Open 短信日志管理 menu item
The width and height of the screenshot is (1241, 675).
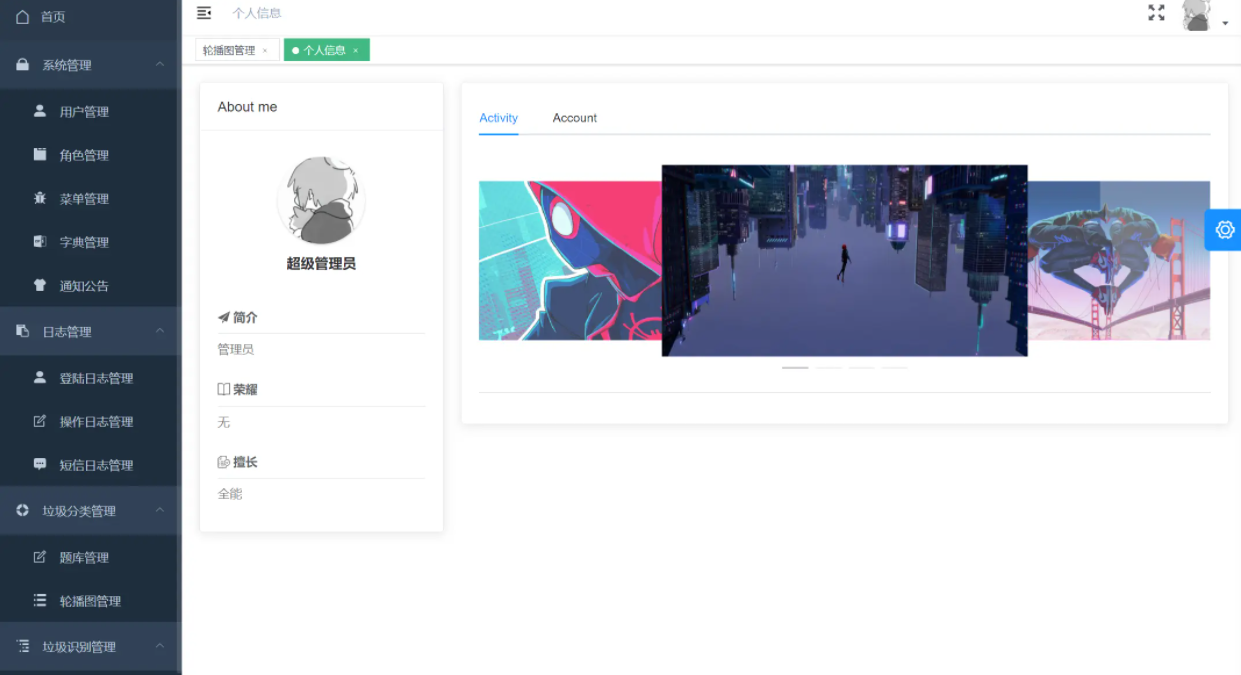(x=90, y=465)
